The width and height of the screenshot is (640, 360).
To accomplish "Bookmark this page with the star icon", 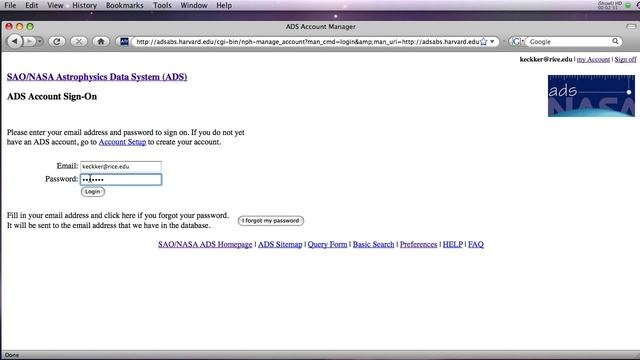I will (484, 42).
